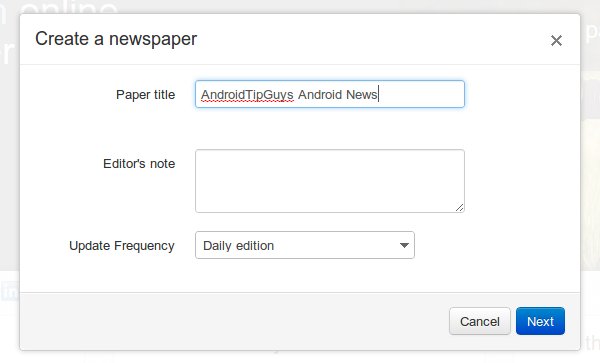Focus the Editor's note text area

tap(330, 181)
